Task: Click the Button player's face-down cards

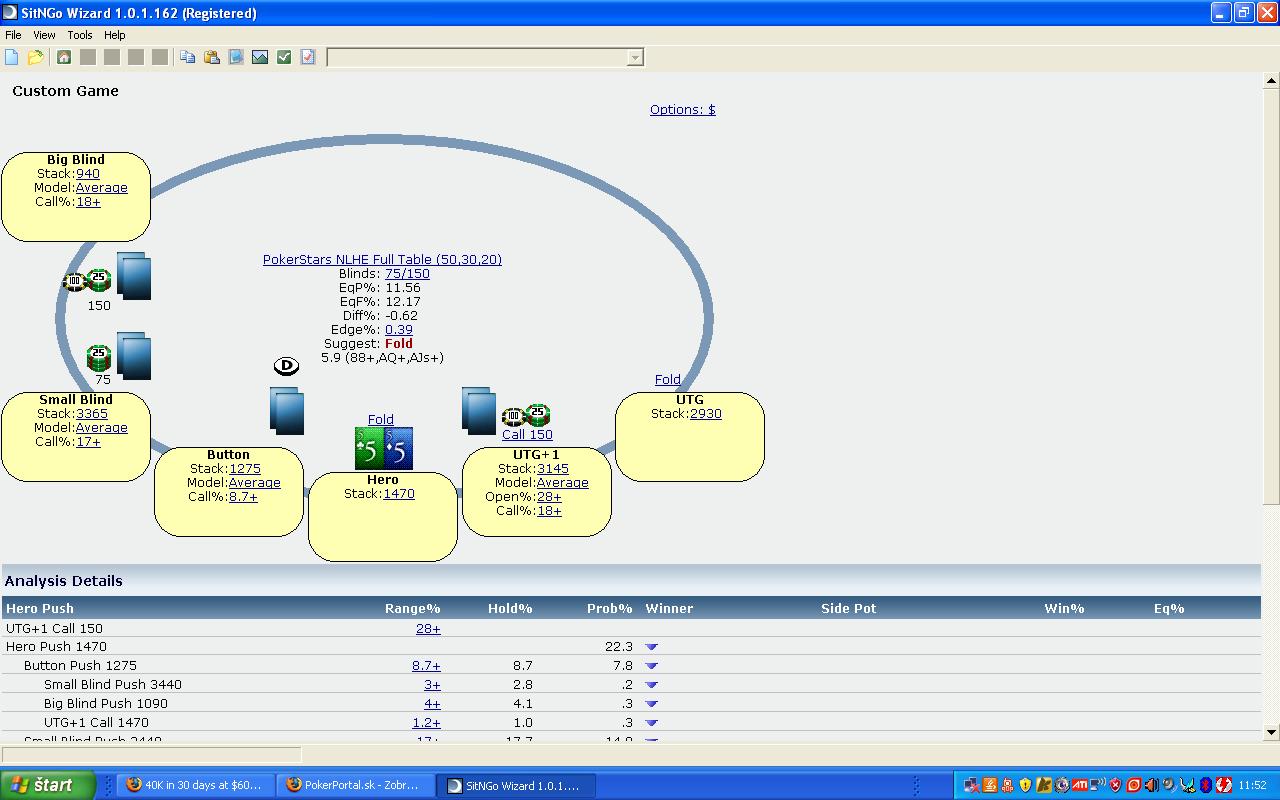Action: [287, 411]
